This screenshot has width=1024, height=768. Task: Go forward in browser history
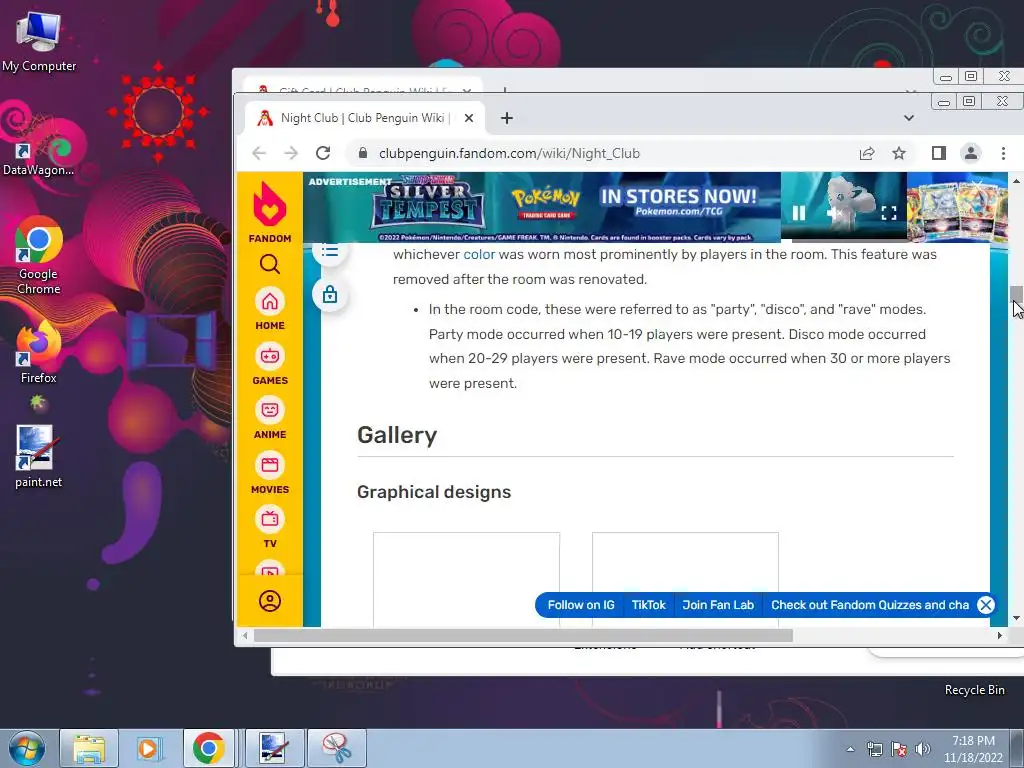291,153
